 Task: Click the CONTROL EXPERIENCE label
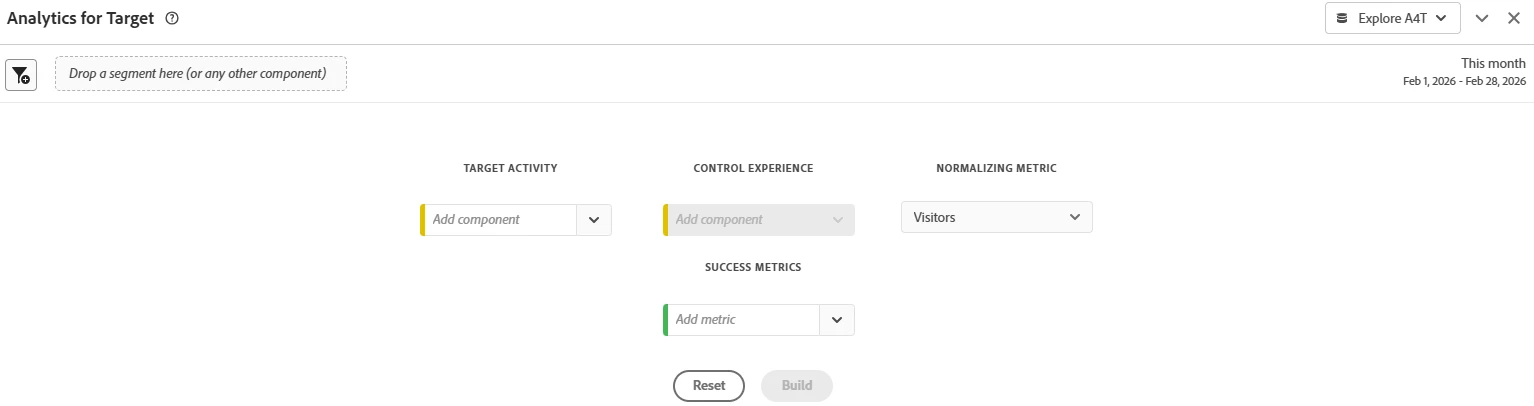click(753, 168)
